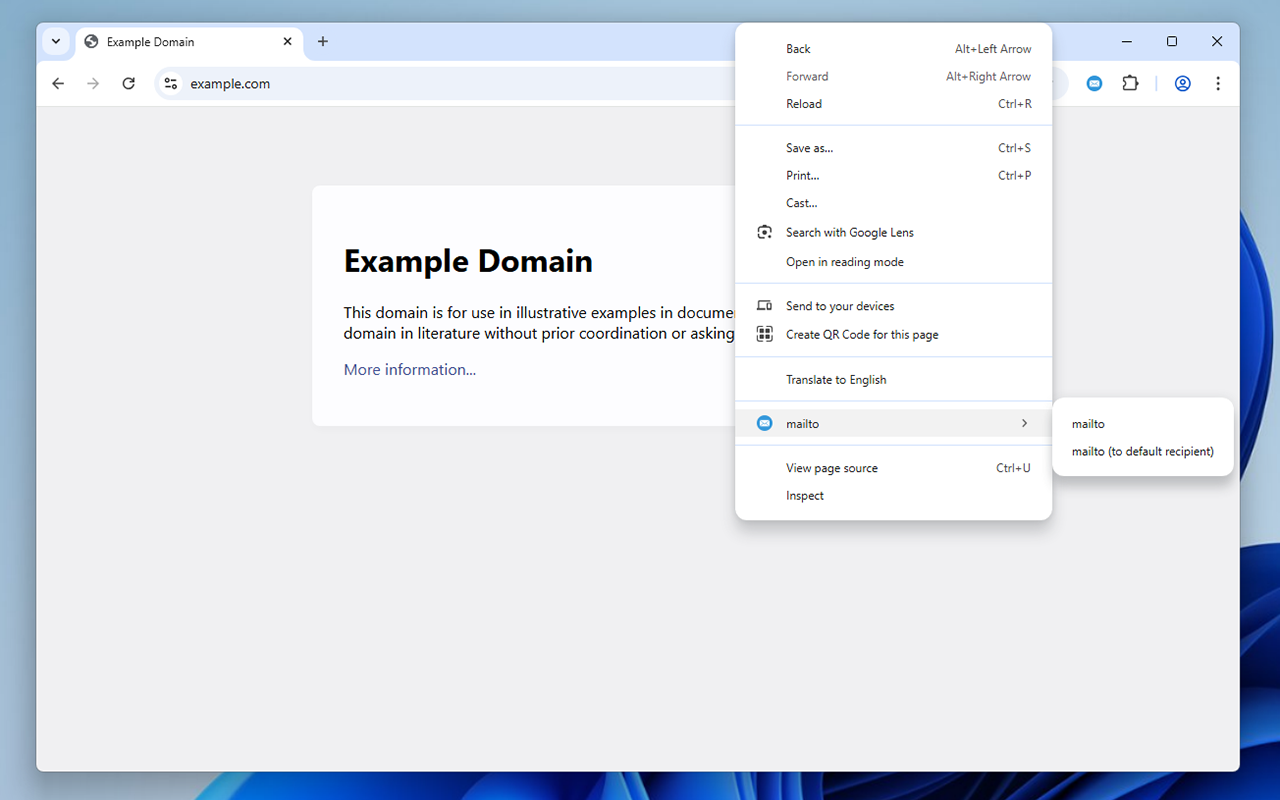Expand the mailto submenu entry

click(893, 424)
